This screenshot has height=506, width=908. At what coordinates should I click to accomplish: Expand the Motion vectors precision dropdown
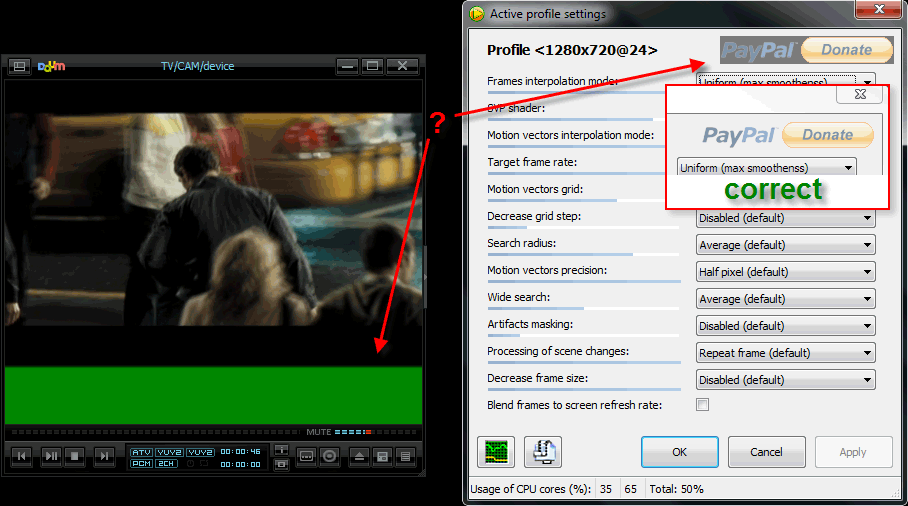pyautogui.click(x=785, y=272)
